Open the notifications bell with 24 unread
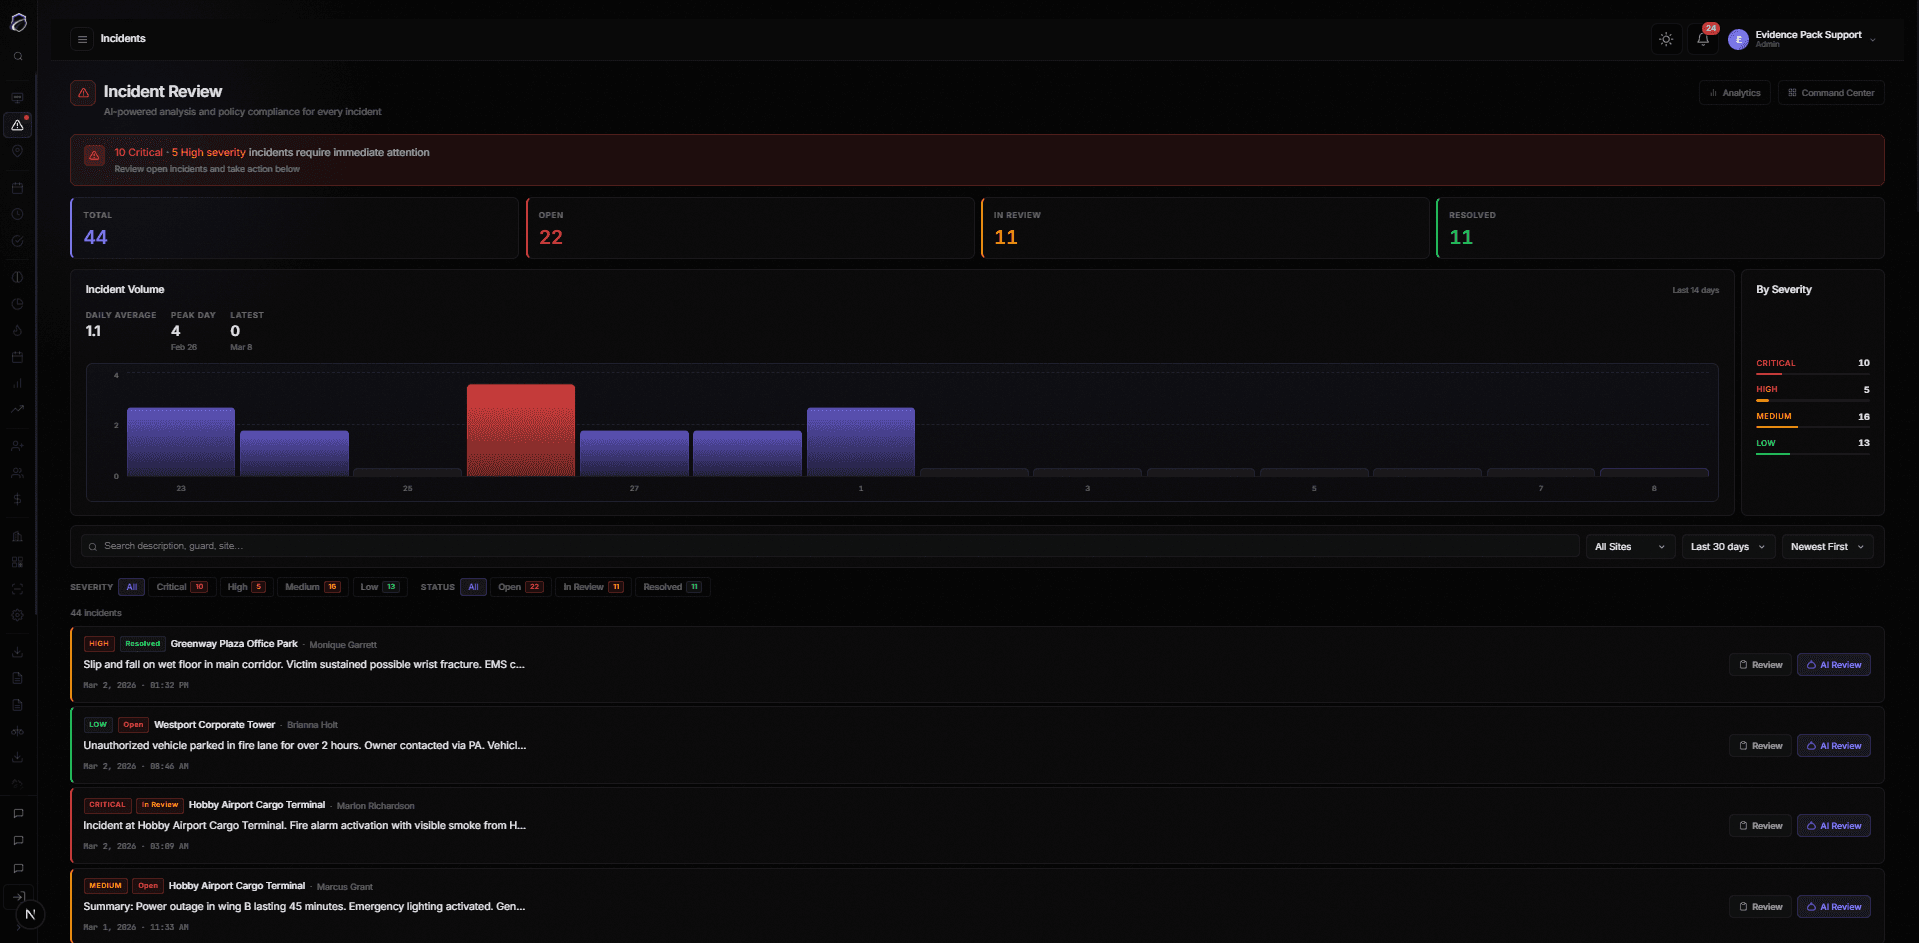The height and width of the screenshot is (943, 1919). click(1702, 39)
